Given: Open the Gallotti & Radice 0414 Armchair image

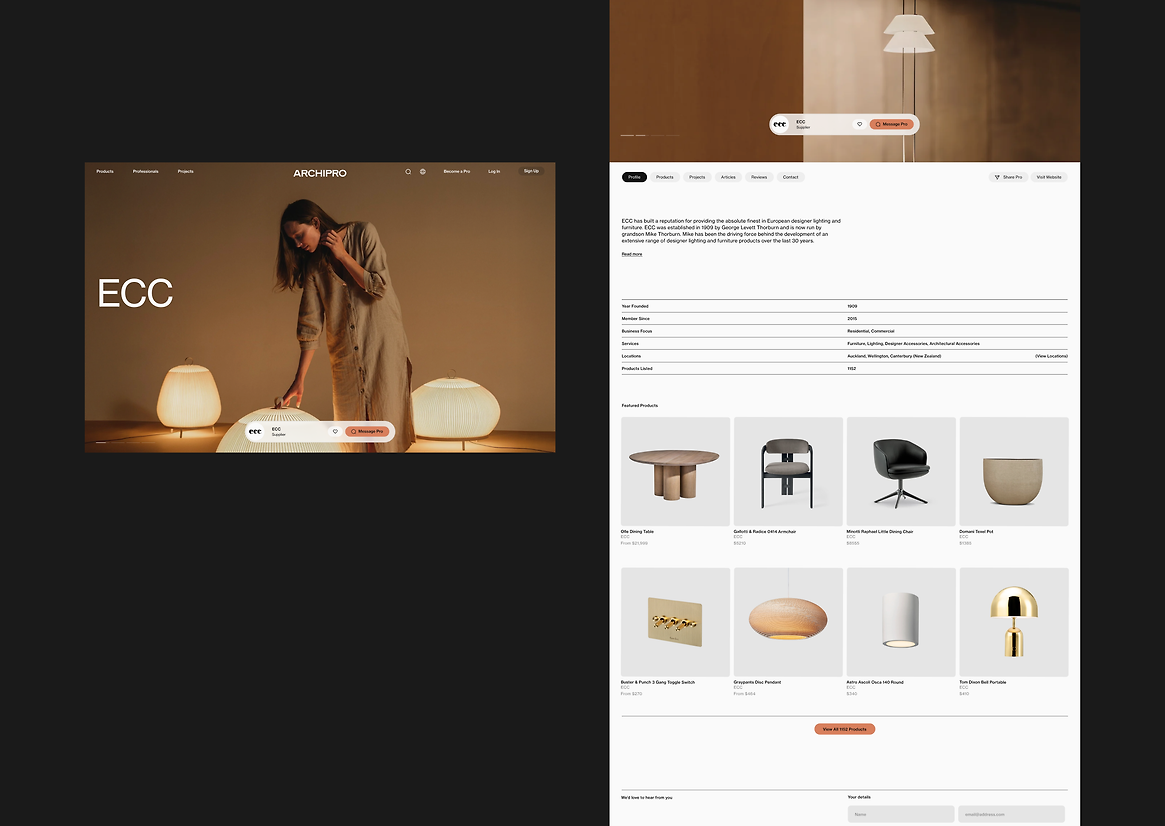Looking at the screenshot, I should coord(788,472).
